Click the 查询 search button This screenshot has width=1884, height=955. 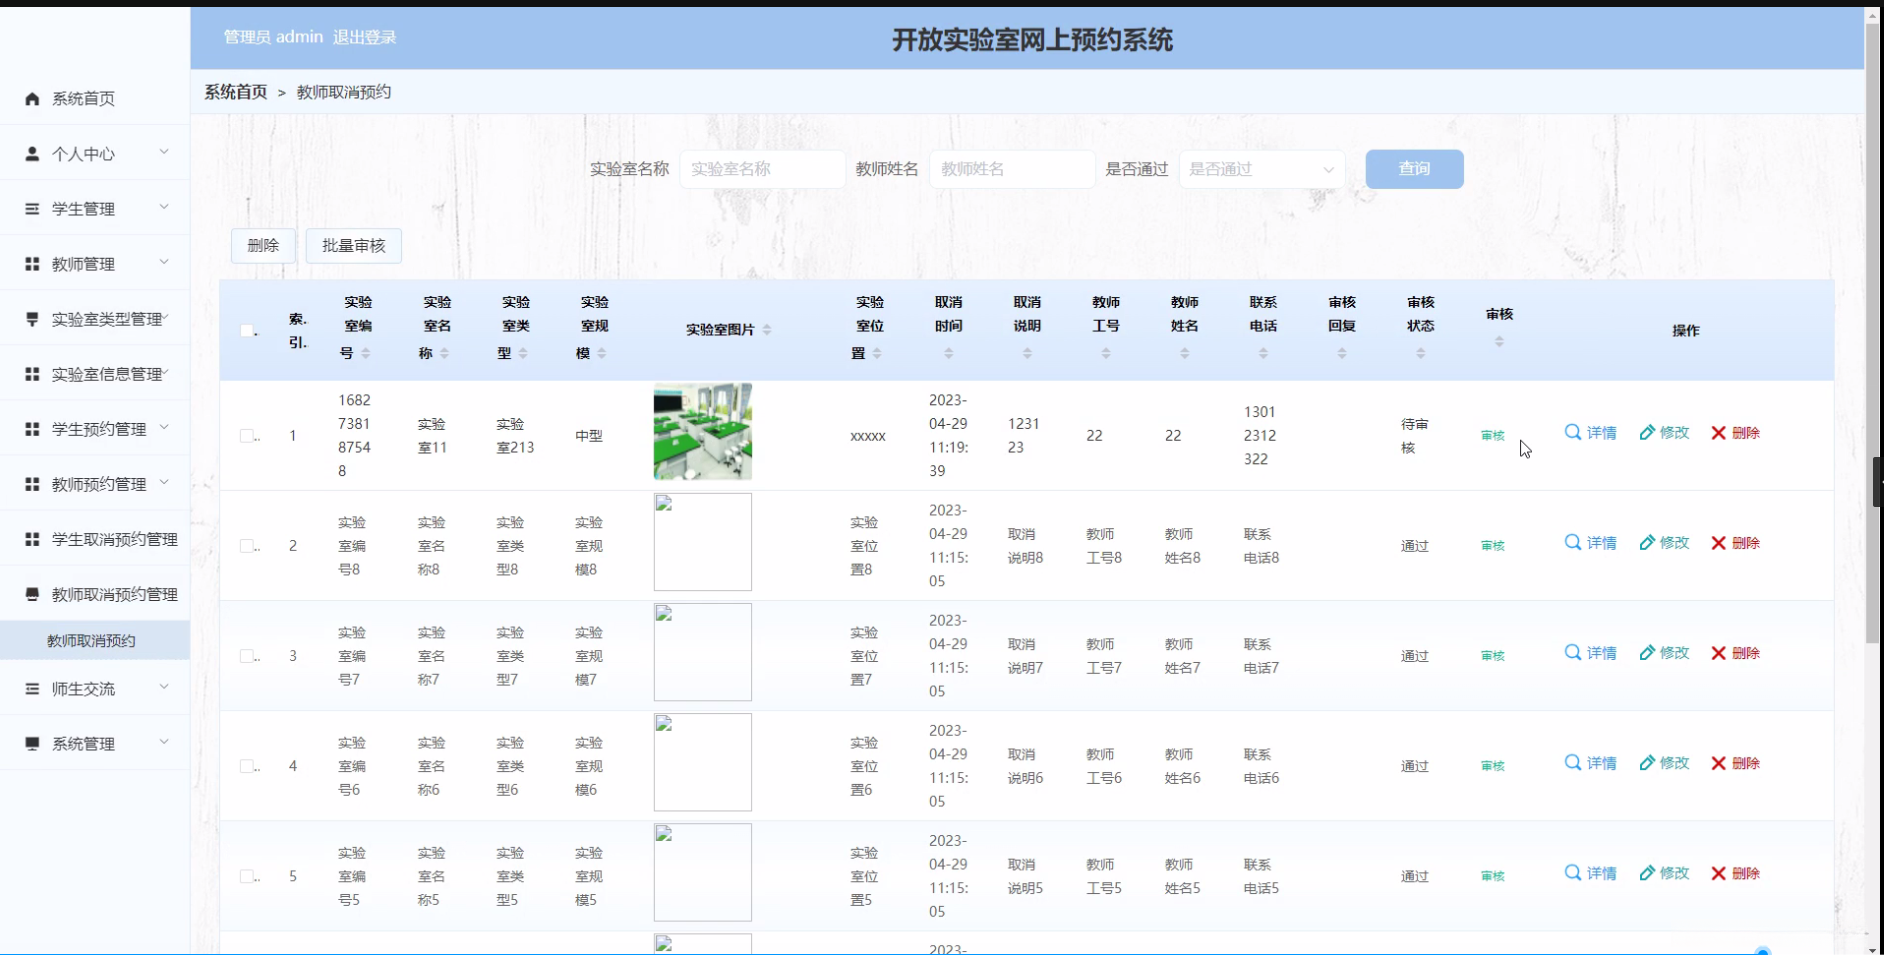(x=1414, y=169)
